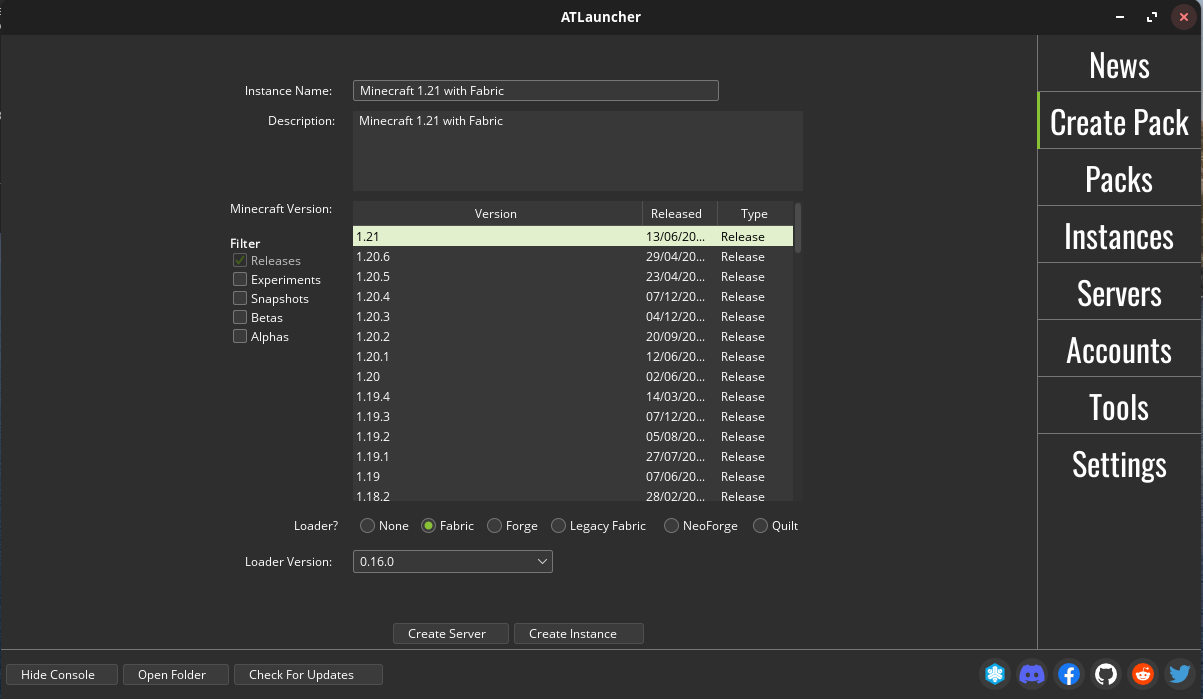Open the Settings tab

pyautogui.click(x=1119, y=463)
